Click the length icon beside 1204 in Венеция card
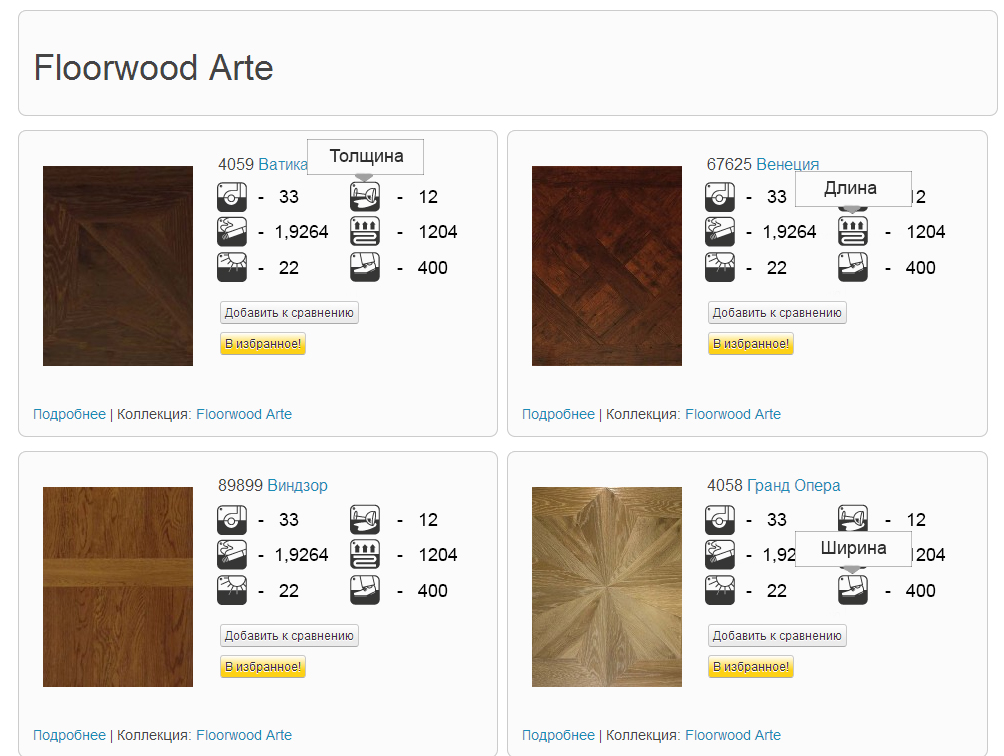The image size is (1004, 756). pyautogui.click(x=853, y=232)
